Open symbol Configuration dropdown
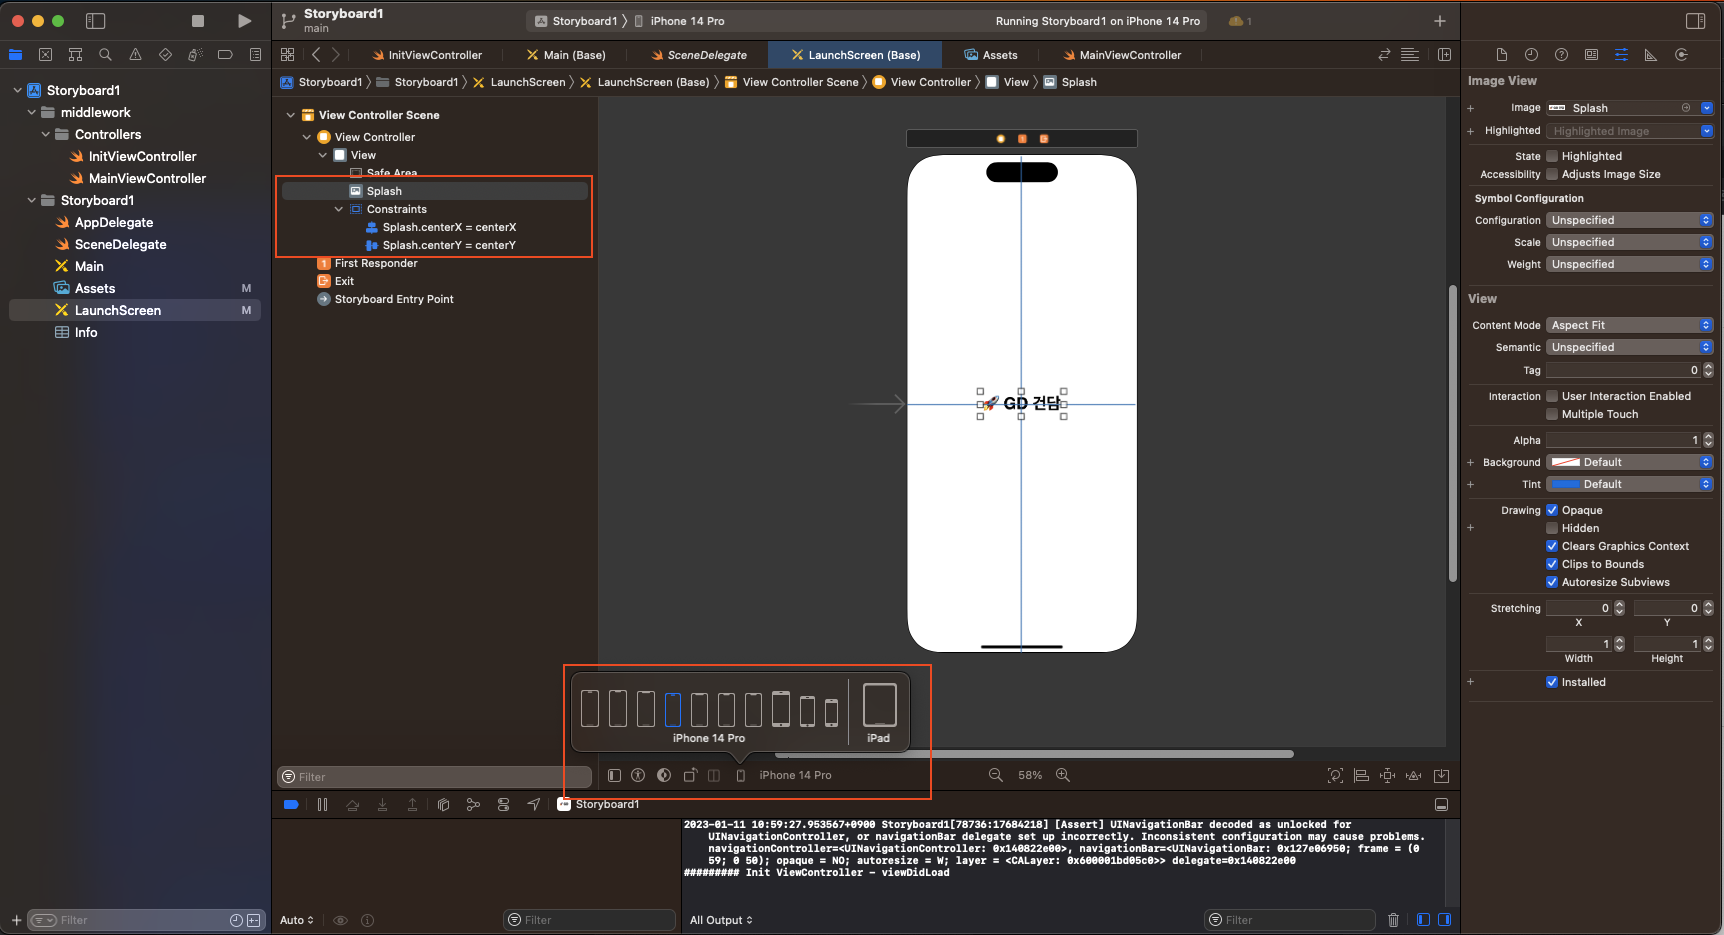The height and width of the screenshot is (935, 1724). 1630,220
